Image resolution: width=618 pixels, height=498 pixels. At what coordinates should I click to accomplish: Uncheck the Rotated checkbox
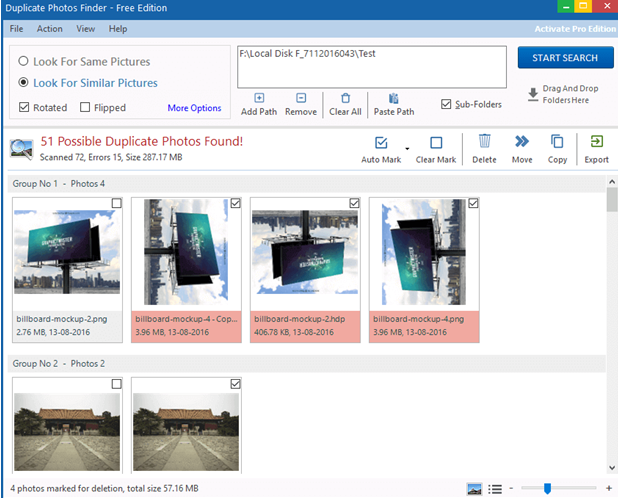24,107
